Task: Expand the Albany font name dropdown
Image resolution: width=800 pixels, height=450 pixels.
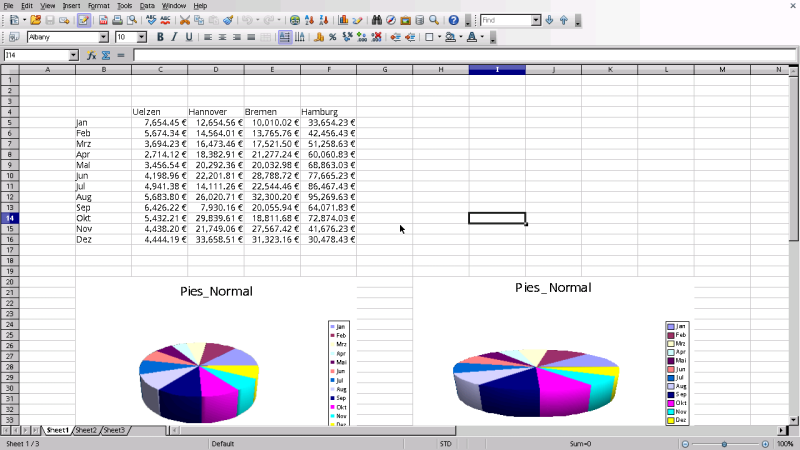Action: tap(104, 37)
